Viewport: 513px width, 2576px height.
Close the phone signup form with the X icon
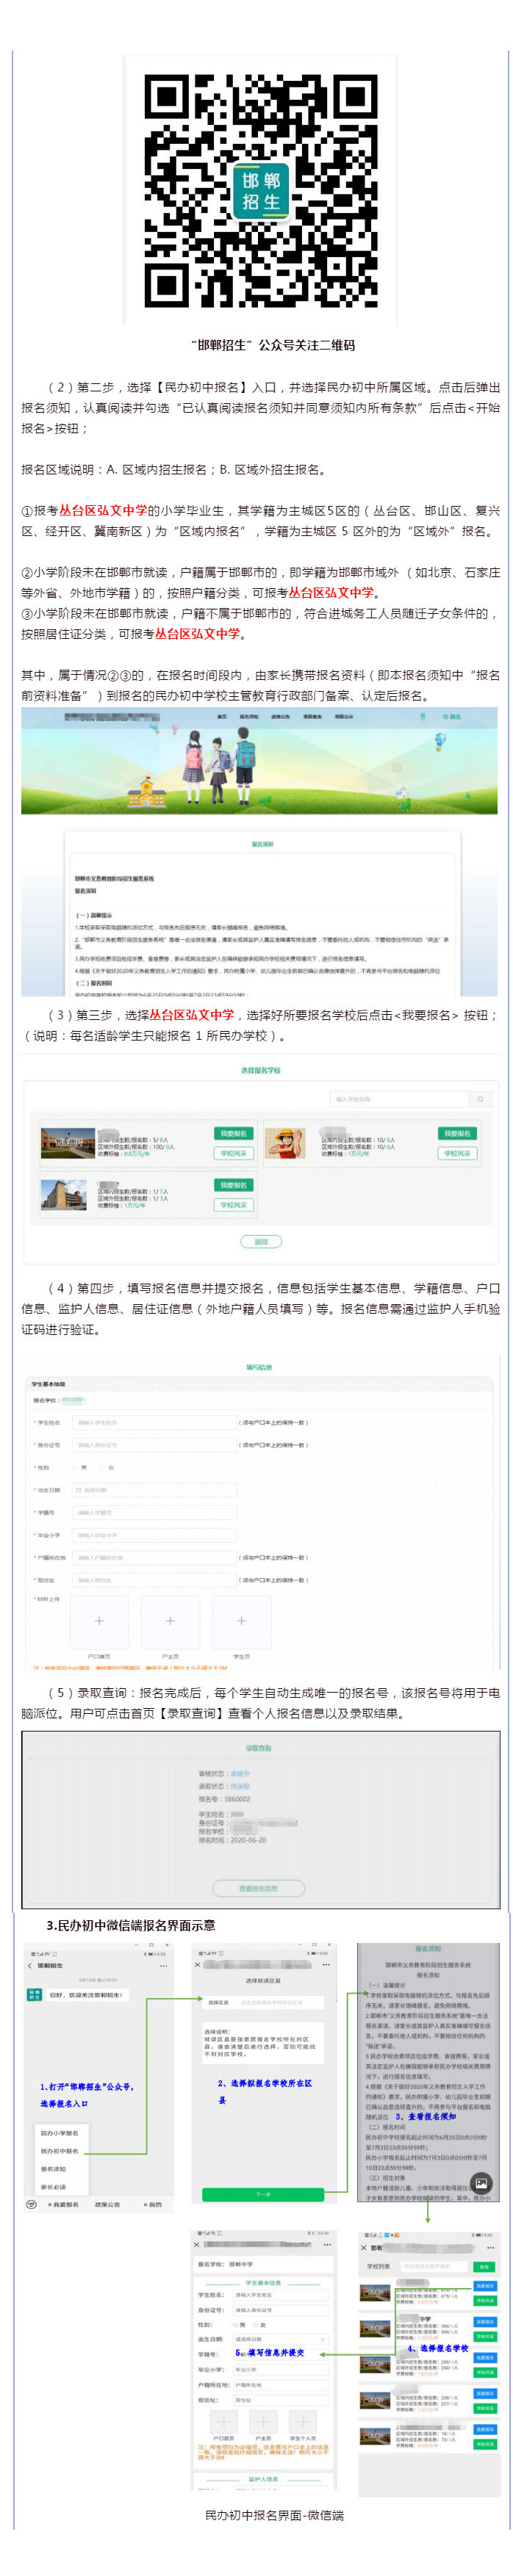pos(198,2245)
